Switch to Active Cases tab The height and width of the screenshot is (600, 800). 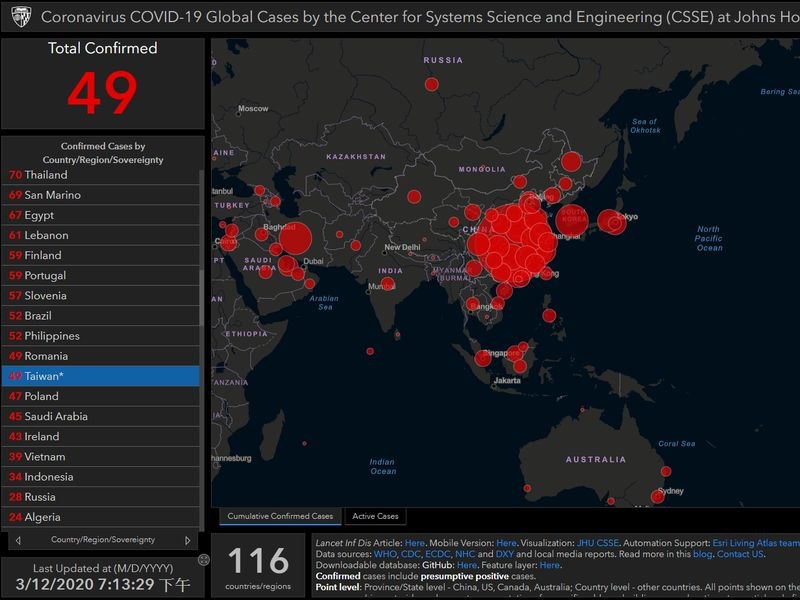[x=375, y=516]
